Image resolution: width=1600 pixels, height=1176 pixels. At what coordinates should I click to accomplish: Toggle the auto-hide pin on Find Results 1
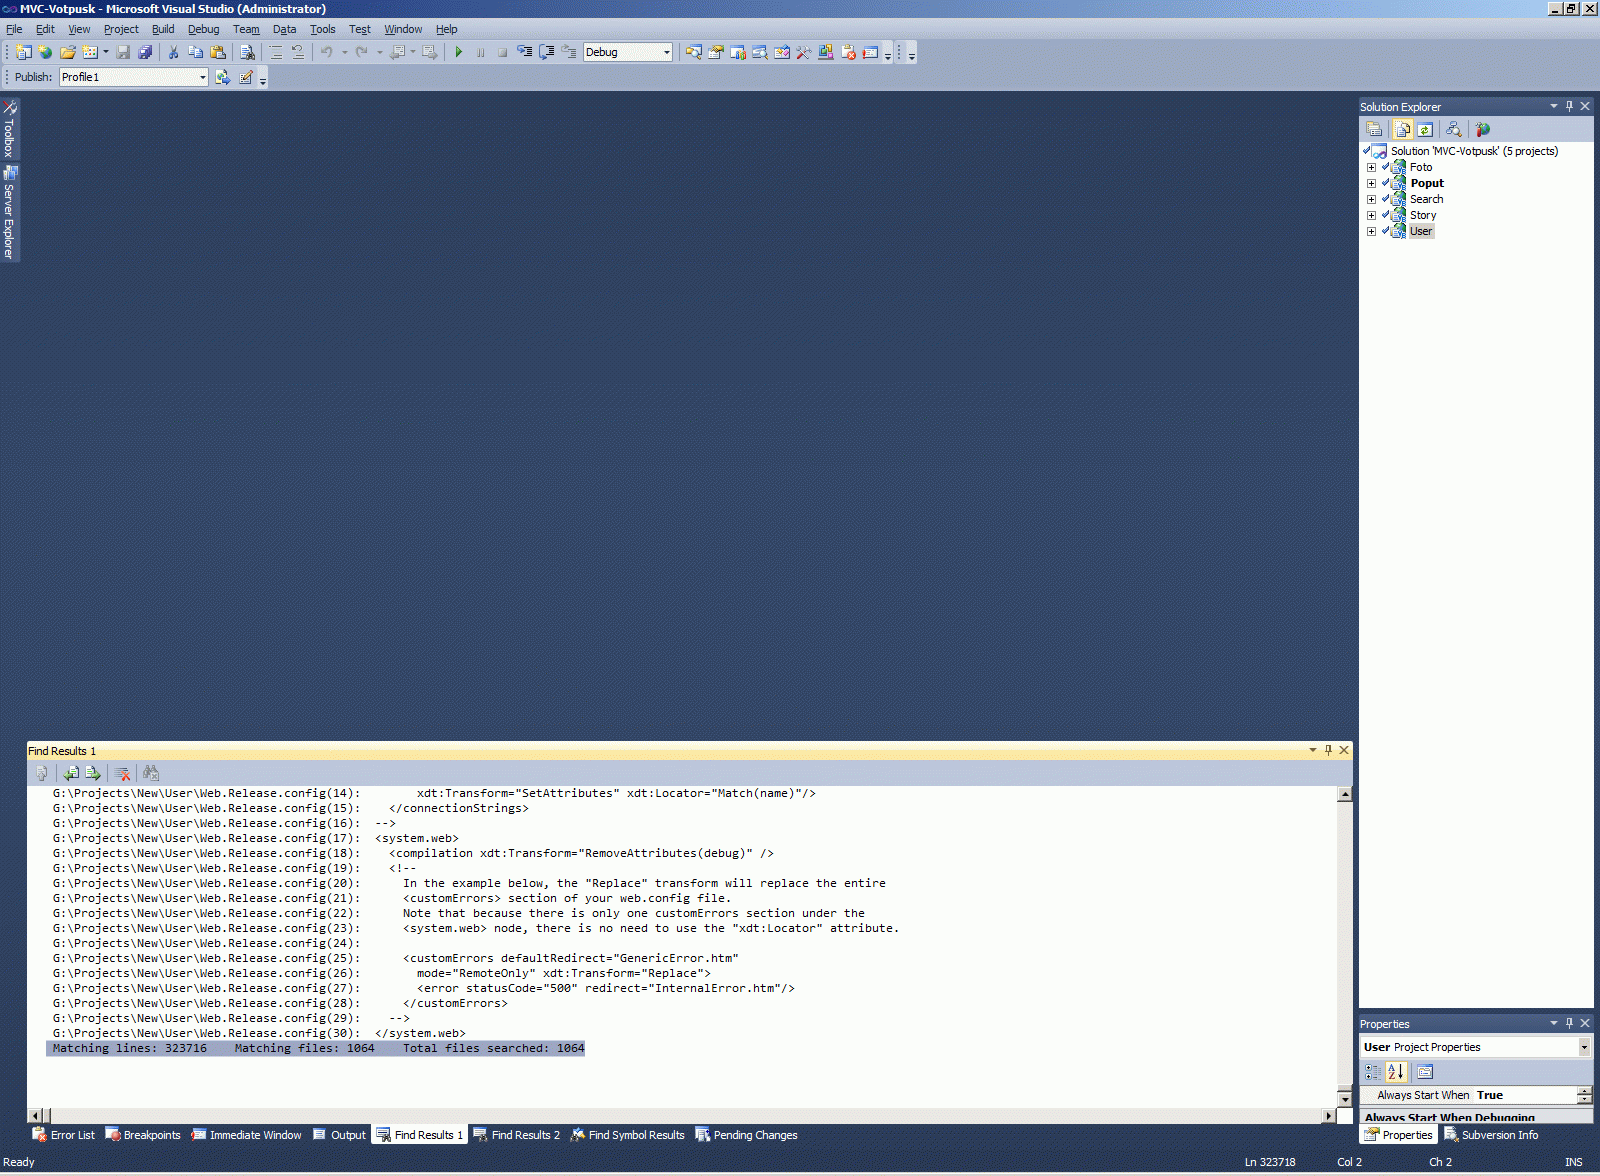coord(1328,750)
